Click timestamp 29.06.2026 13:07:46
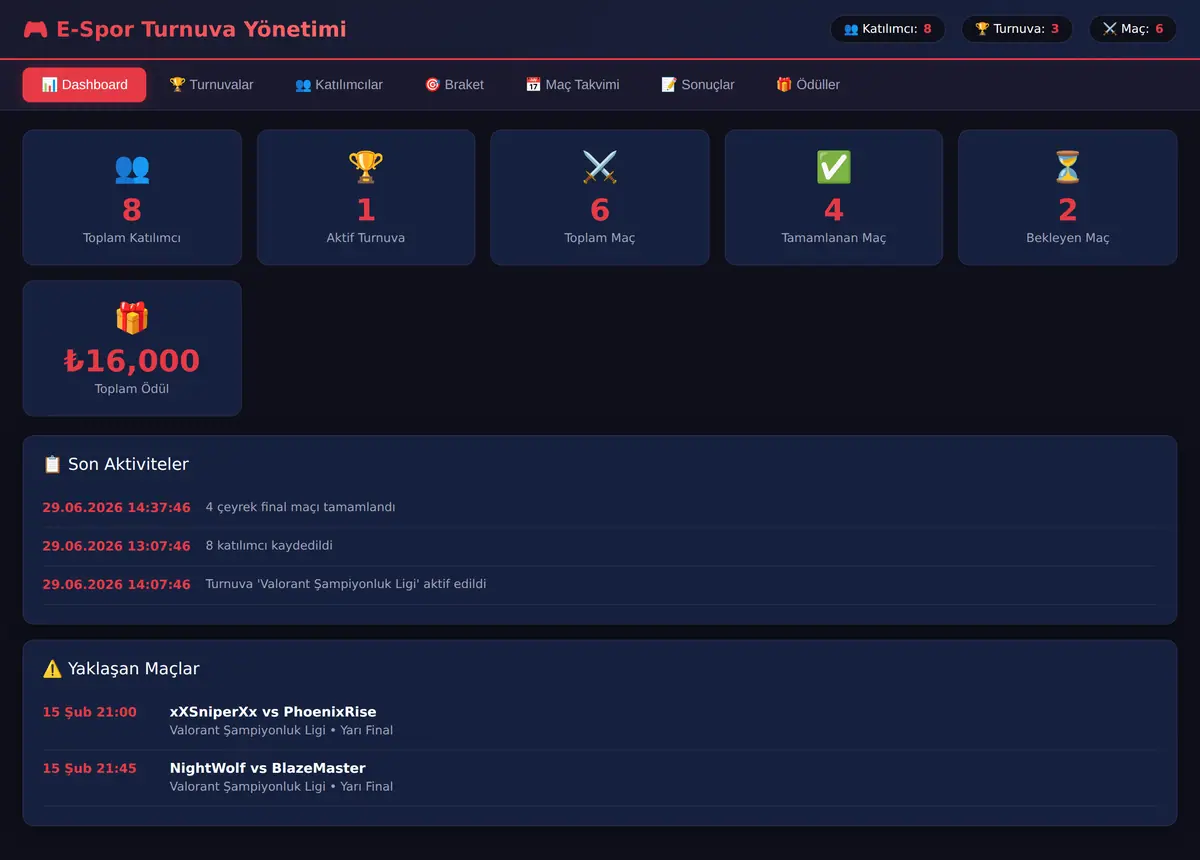1200x860 pixels. [x=116, y=546]
